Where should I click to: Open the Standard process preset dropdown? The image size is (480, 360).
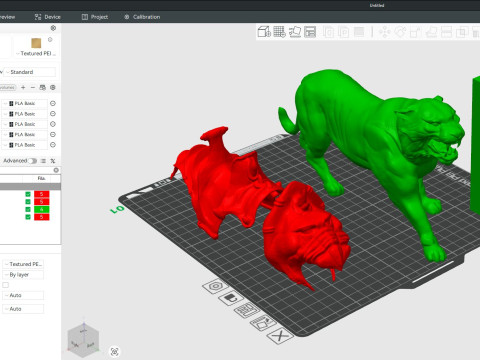29,72
